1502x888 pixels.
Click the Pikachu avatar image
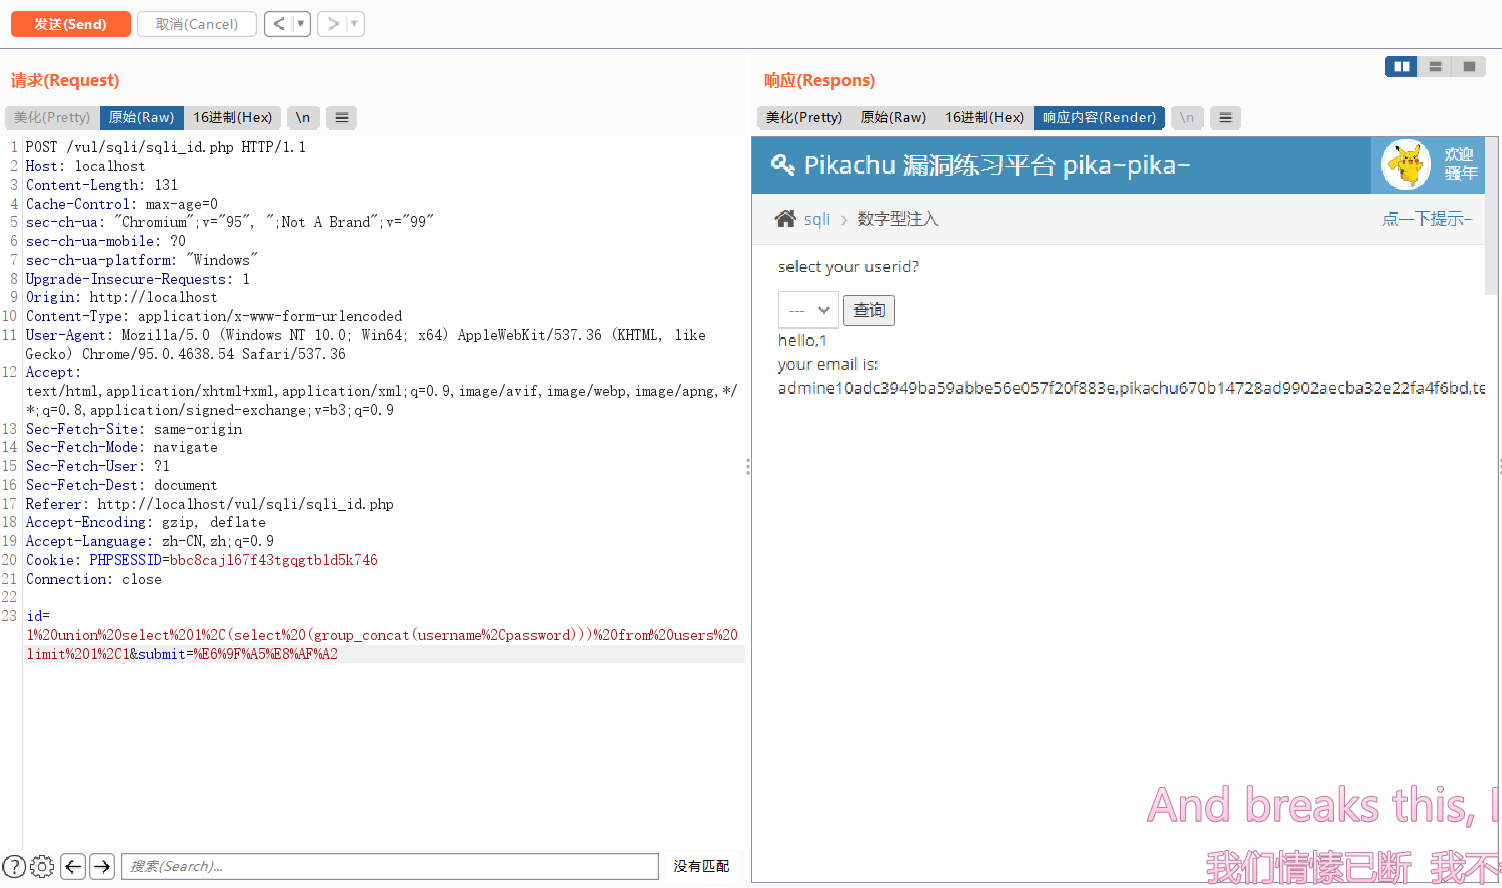pos(1406,165)
